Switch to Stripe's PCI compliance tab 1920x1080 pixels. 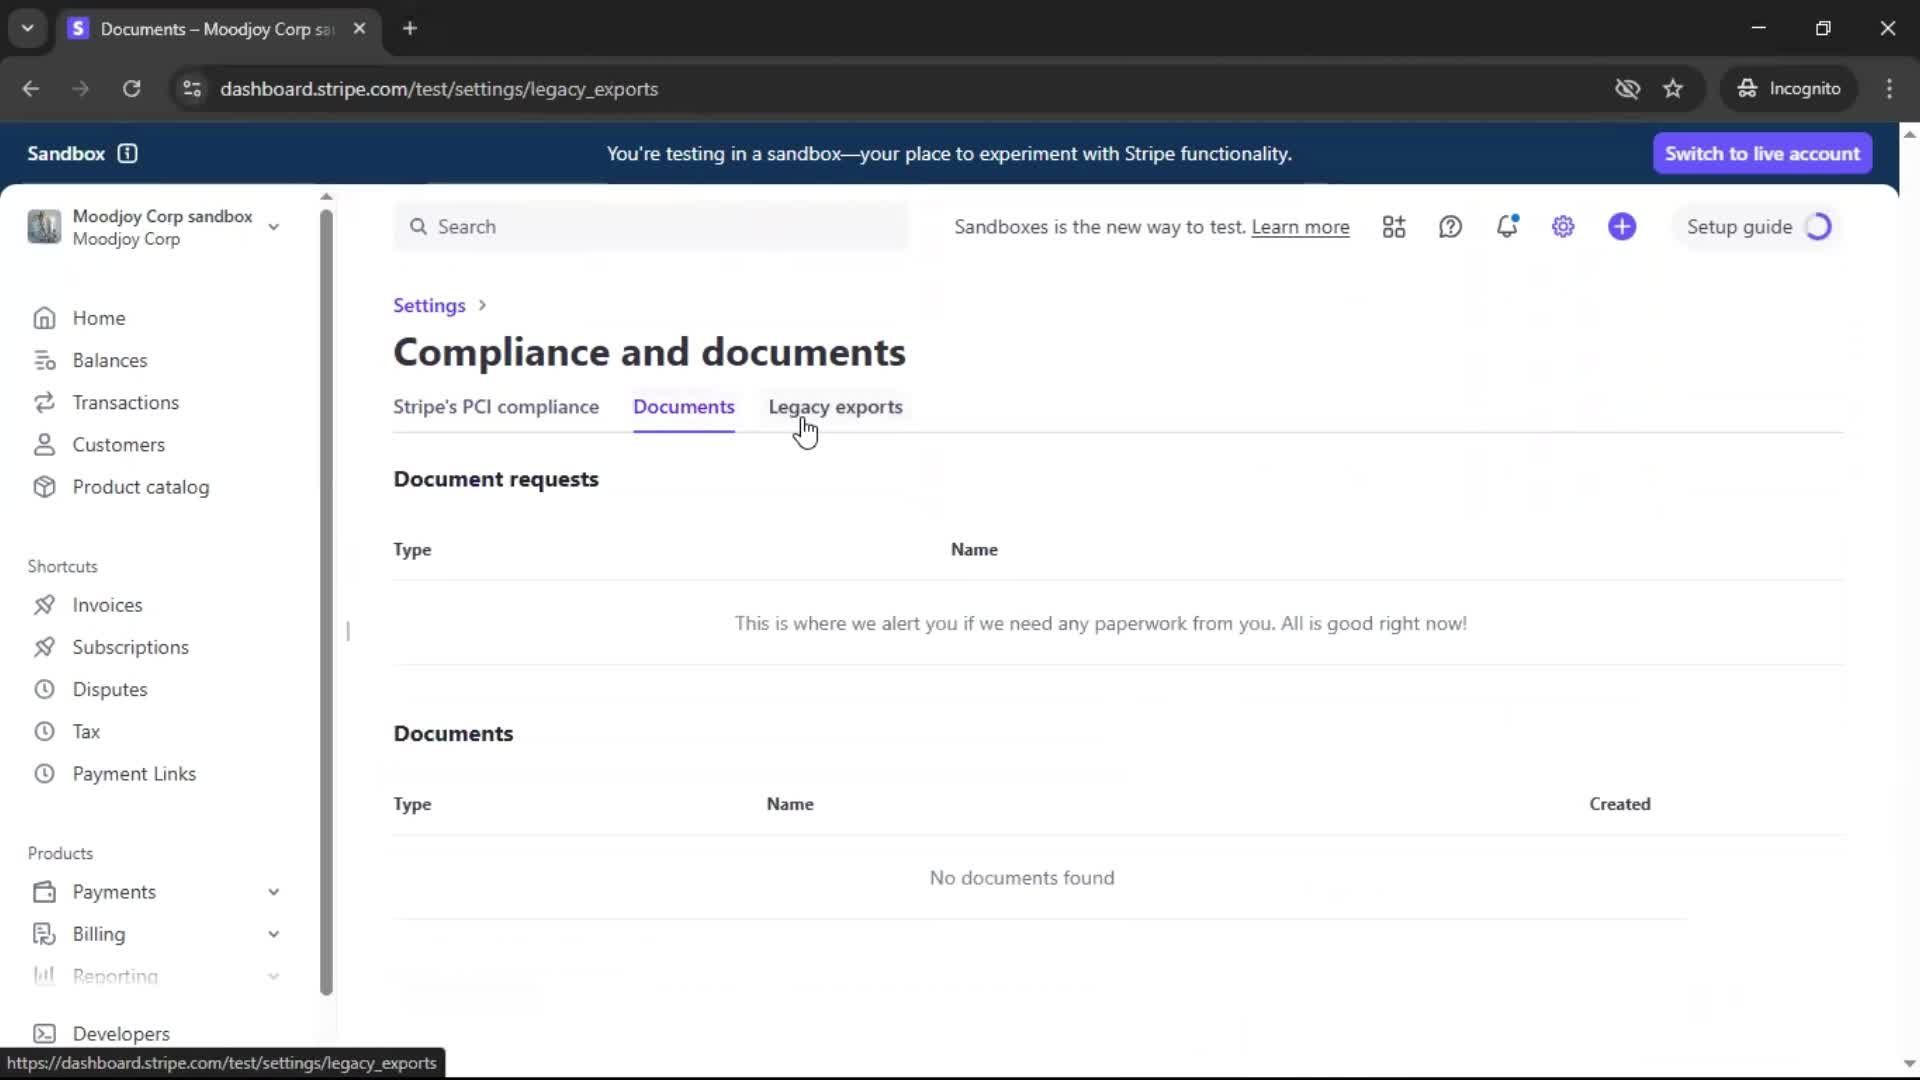(496, 407)
